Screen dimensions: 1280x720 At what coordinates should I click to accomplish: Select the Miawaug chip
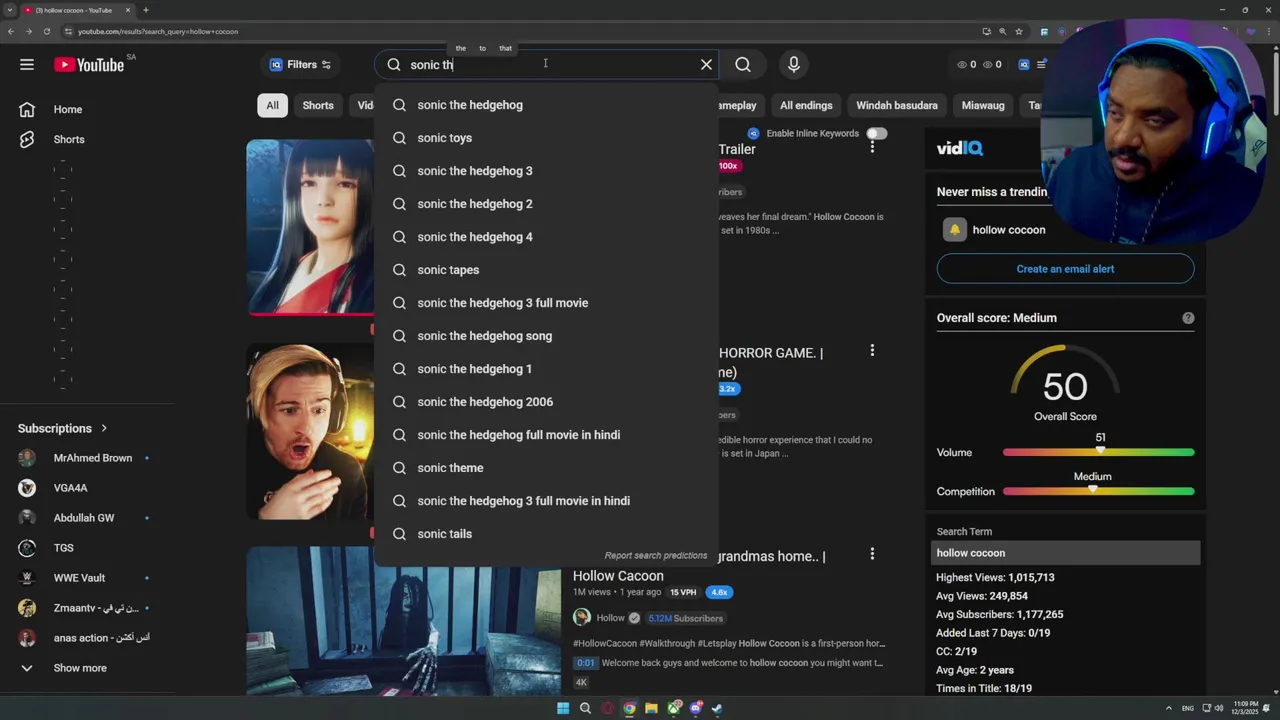983,105
